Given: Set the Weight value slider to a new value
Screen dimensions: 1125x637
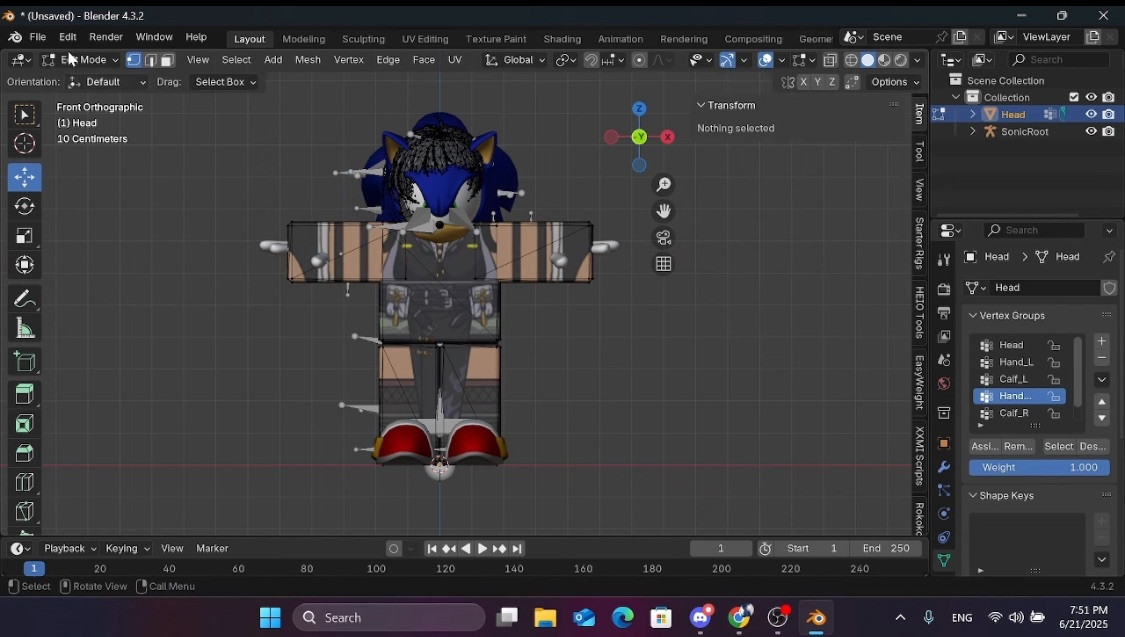Looking at the screenshot, I should click(1039, 467).
